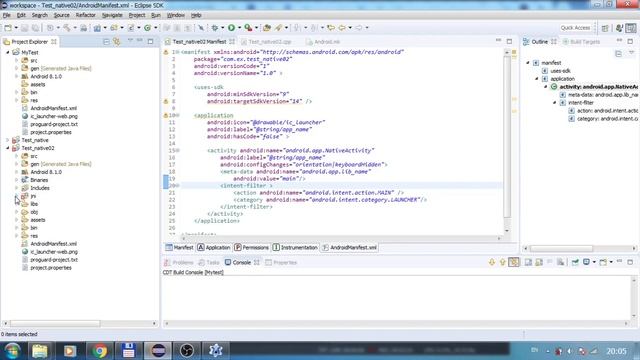
Task: Switch to the Instrumentation manifest tab
Action: tap(295, 247)
